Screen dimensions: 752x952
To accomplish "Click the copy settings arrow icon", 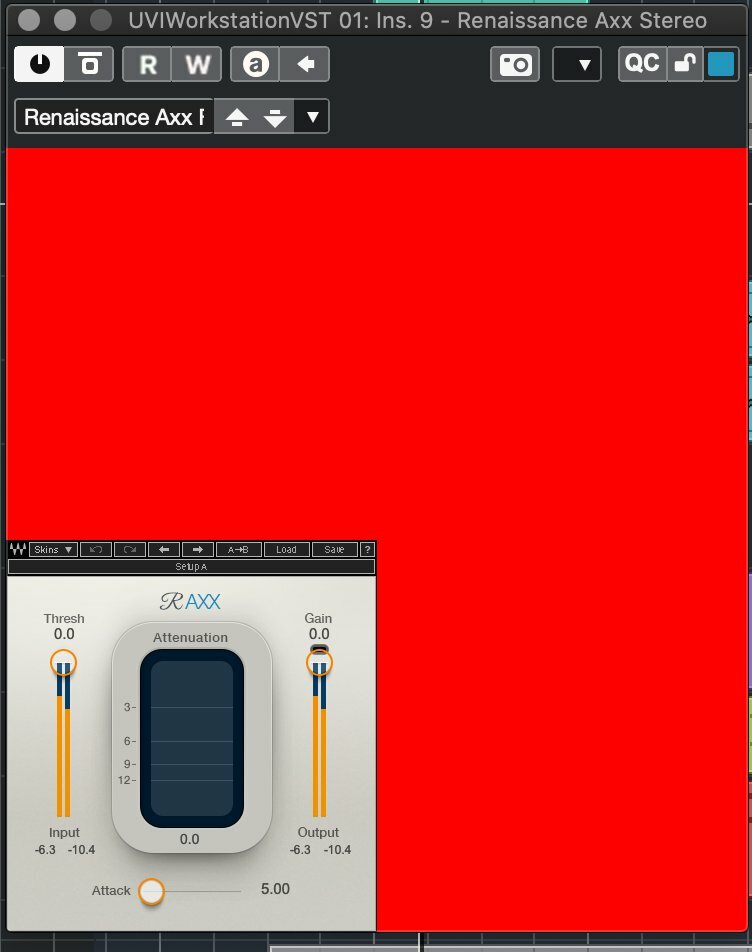I will 305,64.
